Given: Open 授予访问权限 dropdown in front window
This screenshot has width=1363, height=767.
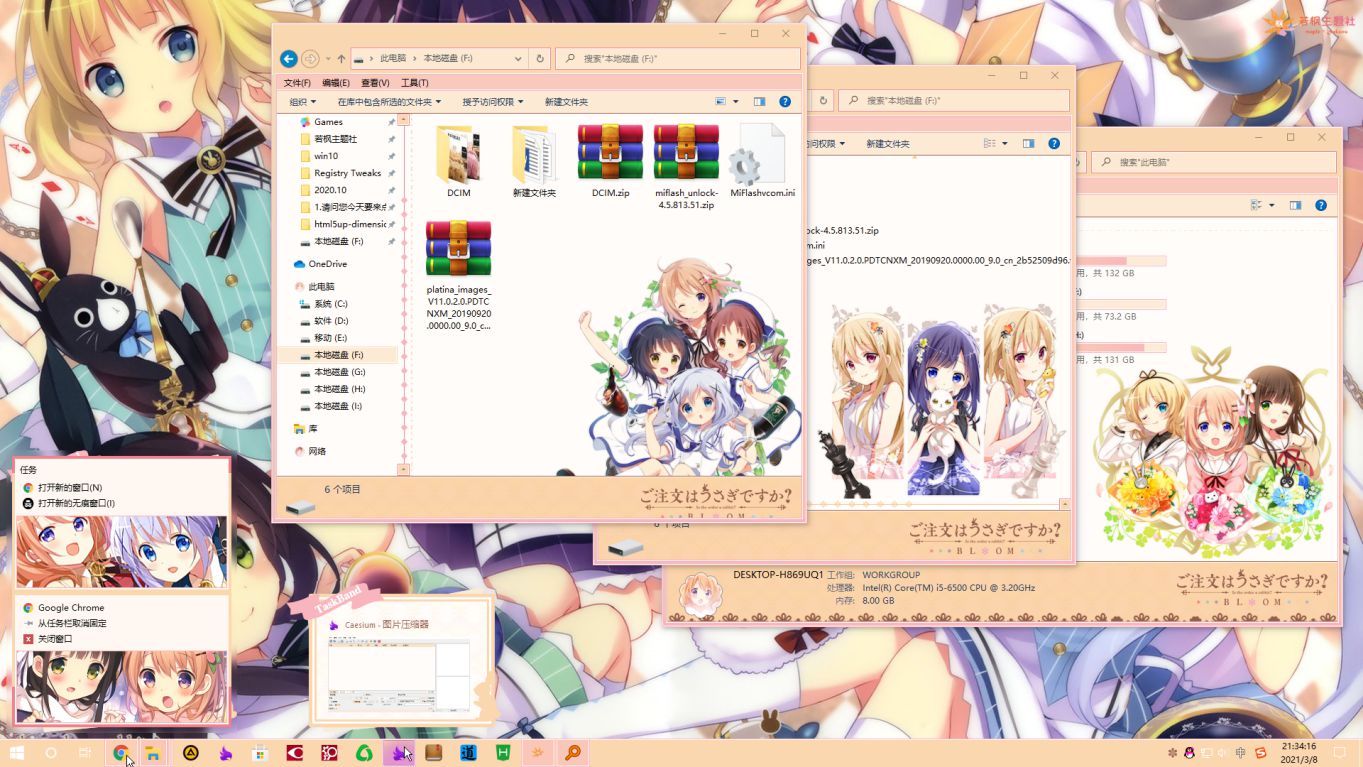Looking at the screenshot, I should pos(493,102).
